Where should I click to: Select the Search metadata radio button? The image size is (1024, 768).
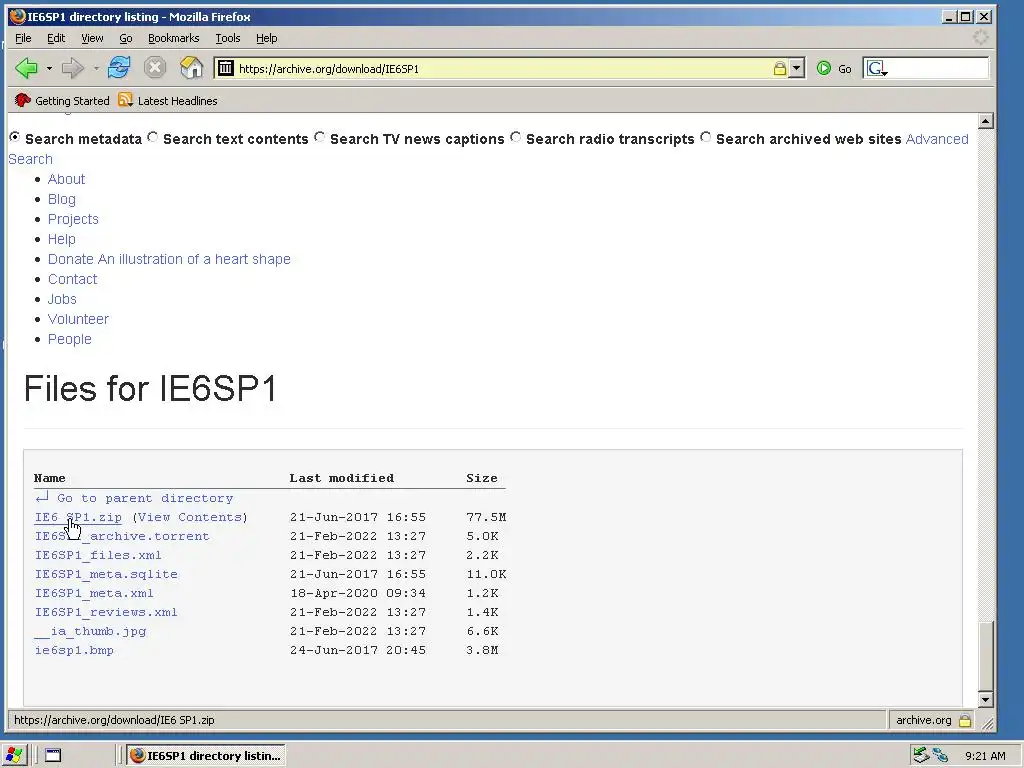click(x=14, y=137)
